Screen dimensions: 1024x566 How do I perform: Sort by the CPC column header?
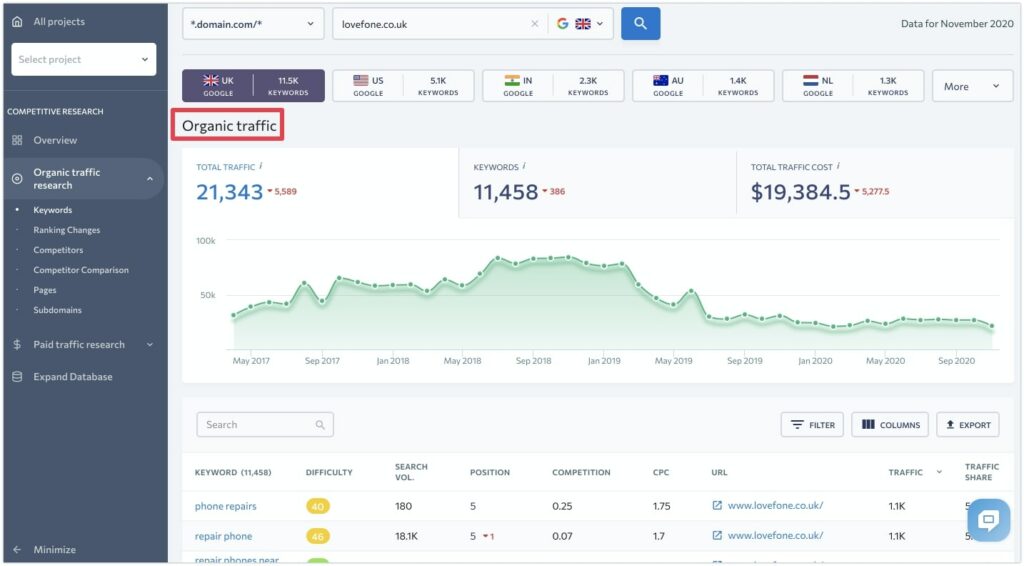(x=661, y=473)
